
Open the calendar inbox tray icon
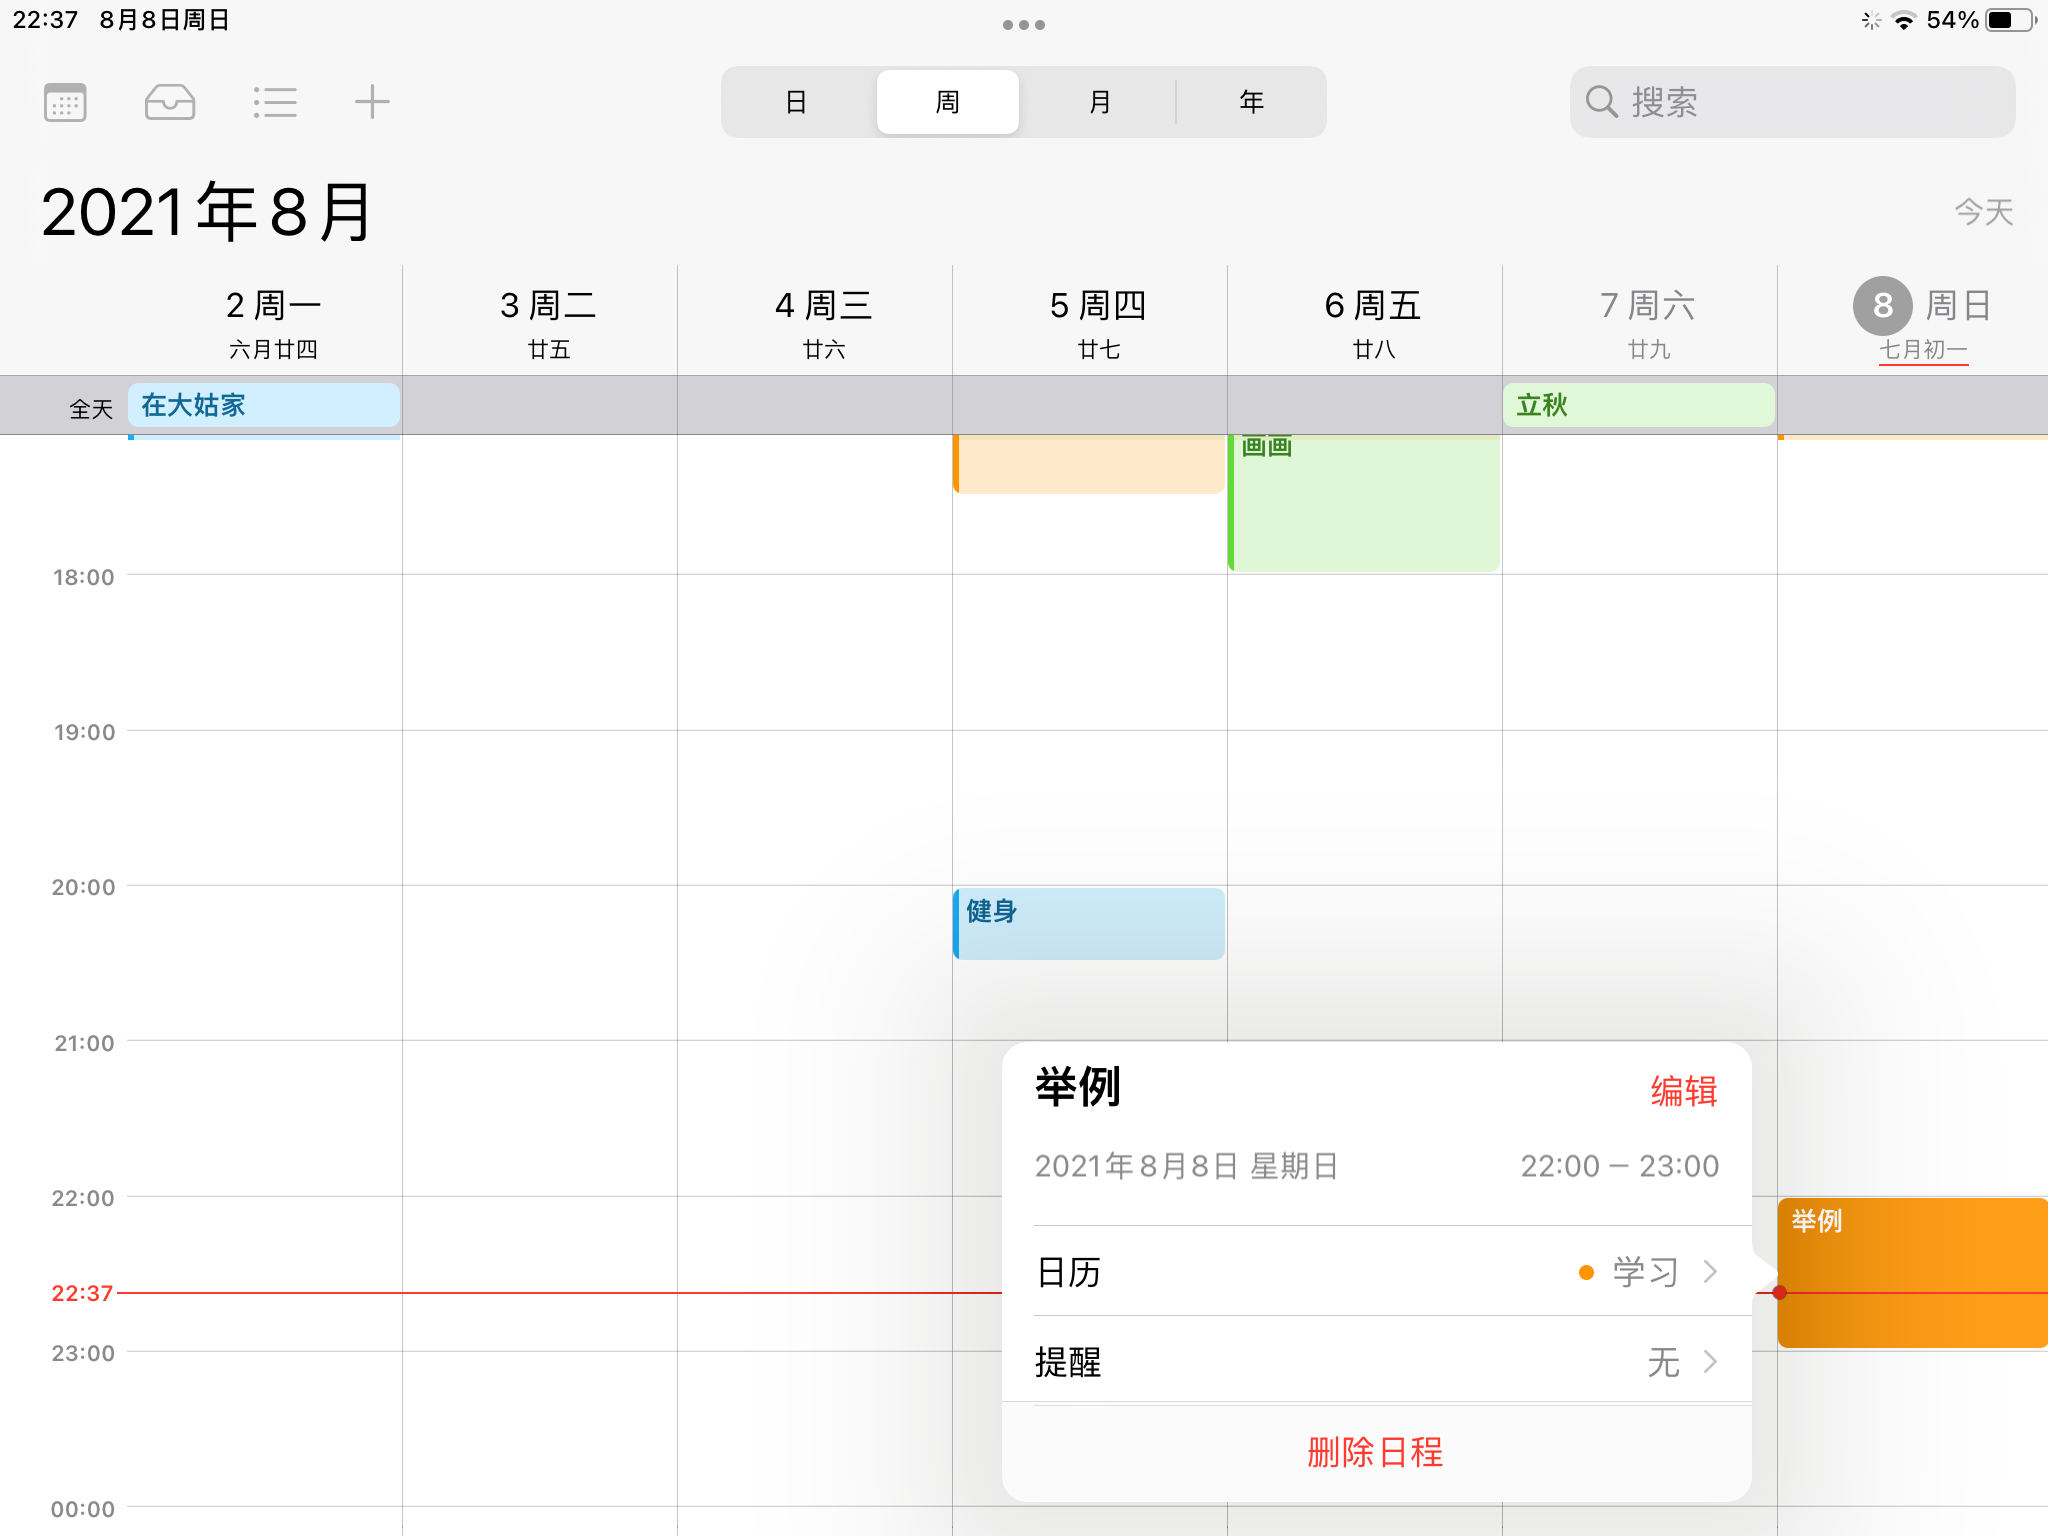(169, 102)
